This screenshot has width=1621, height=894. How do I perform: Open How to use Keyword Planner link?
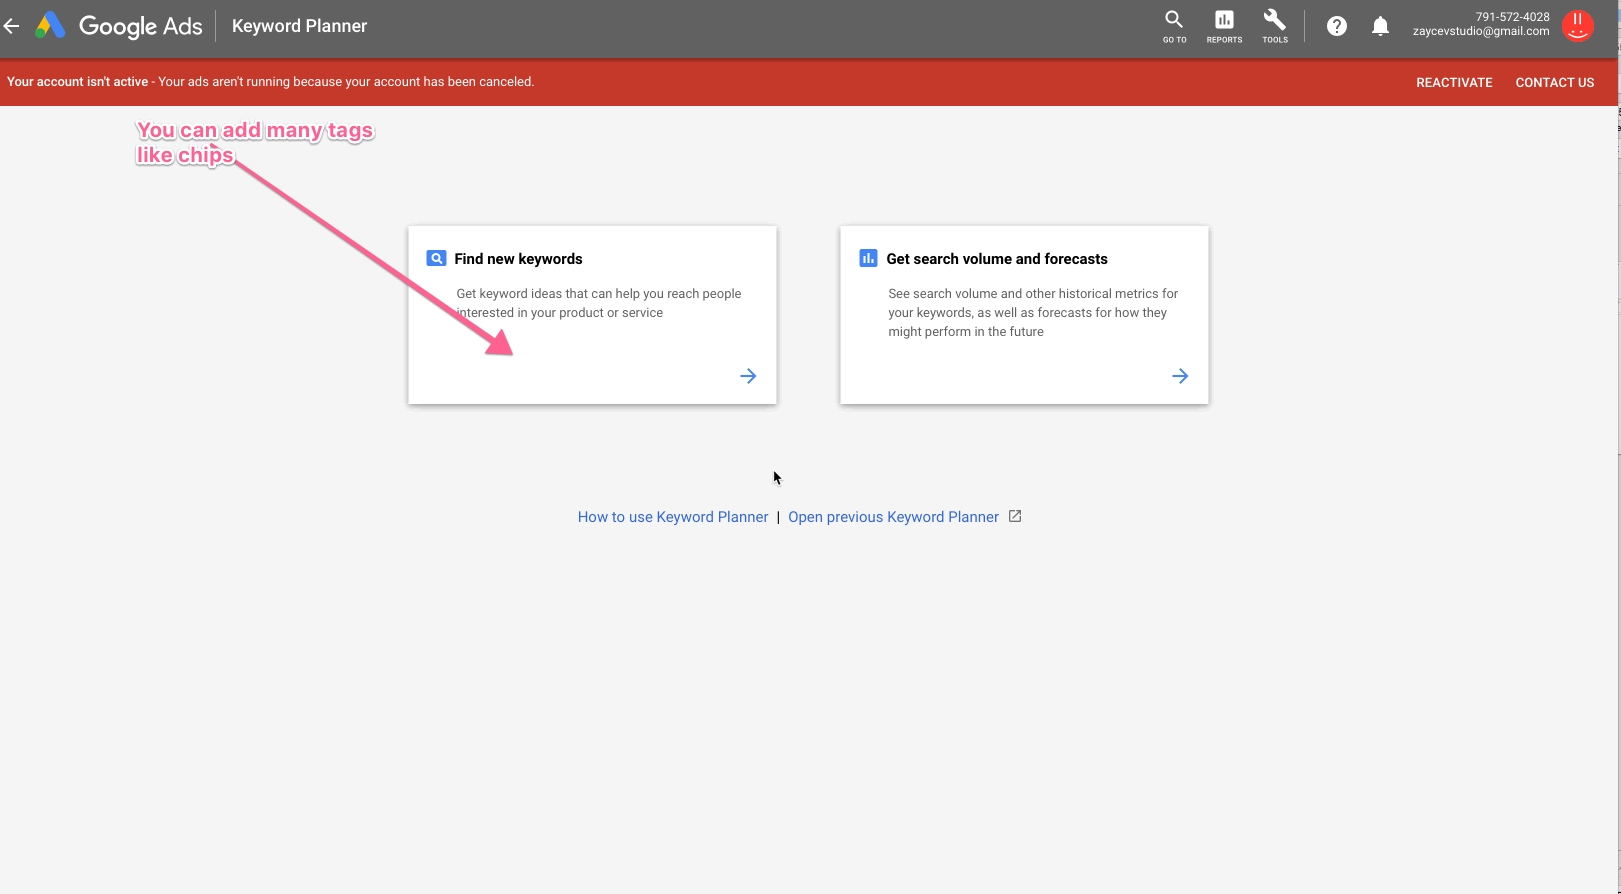point(673,517)
